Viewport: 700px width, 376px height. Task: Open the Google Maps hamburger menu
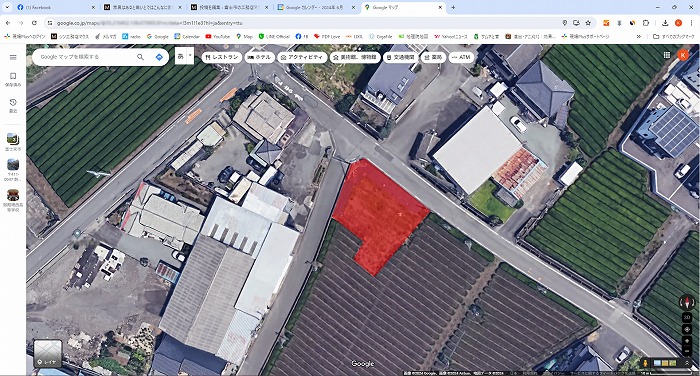coord(13,57)
